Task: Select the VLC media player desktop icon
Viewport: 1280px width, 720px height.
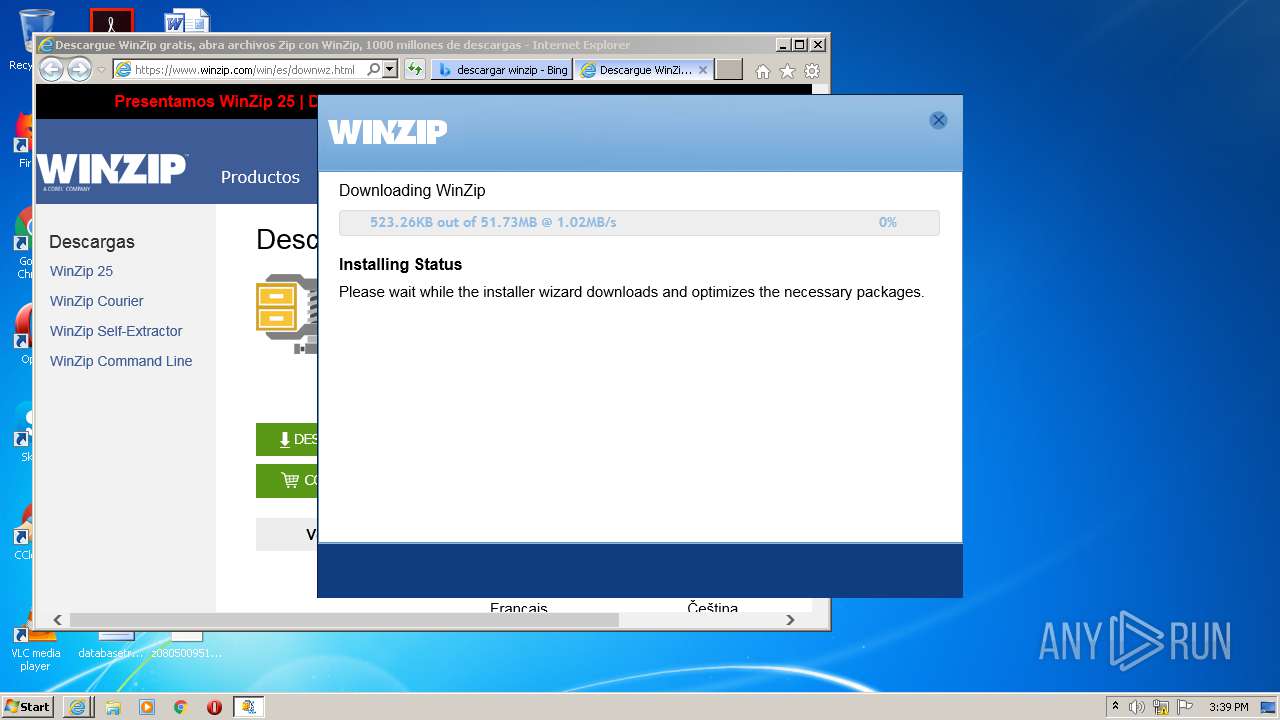Action: 35,645
